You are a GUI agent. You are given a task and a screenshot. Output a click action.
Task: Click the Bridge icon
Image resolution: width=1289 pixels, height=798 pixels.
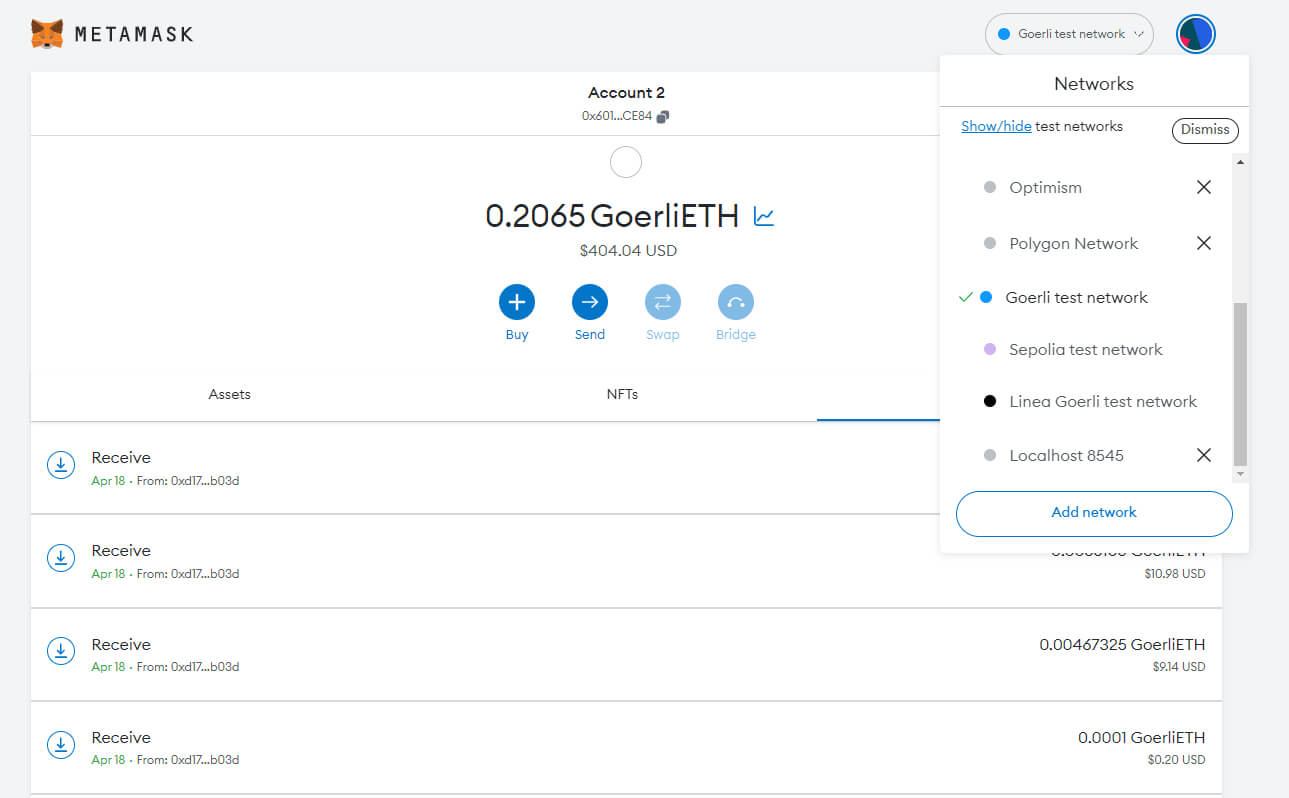pos(735,302)
